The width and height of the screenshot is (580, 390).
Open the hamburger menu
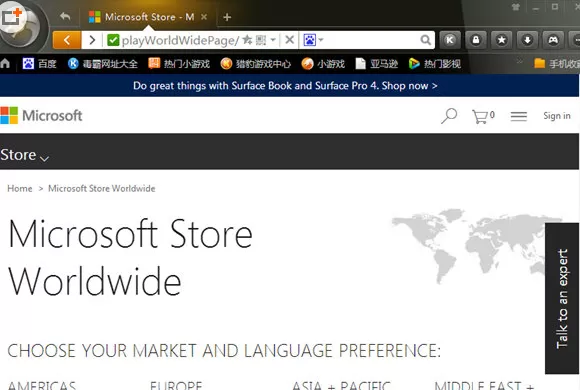click(519, 117)
